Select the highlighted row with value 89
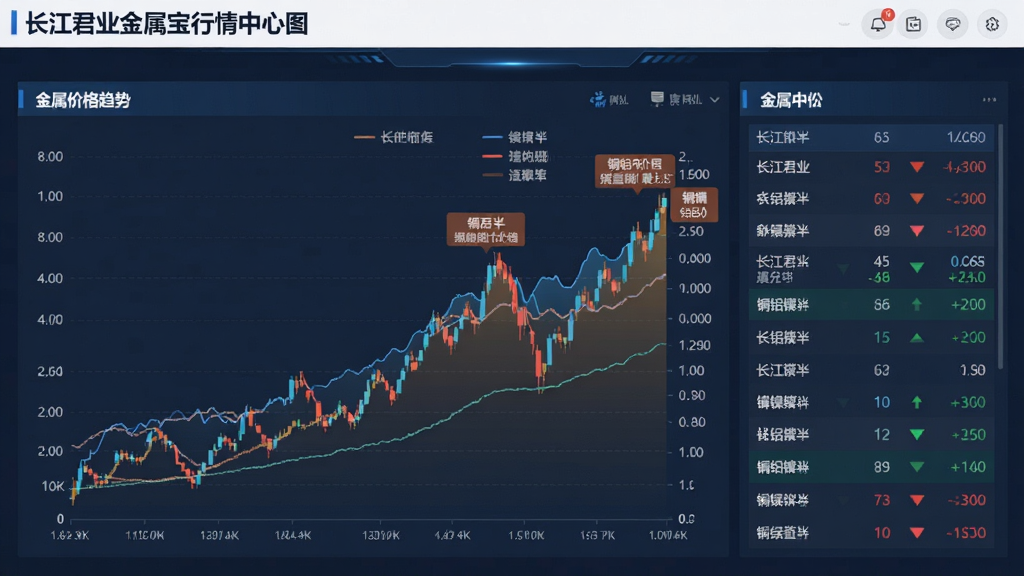 click(871, 467)
